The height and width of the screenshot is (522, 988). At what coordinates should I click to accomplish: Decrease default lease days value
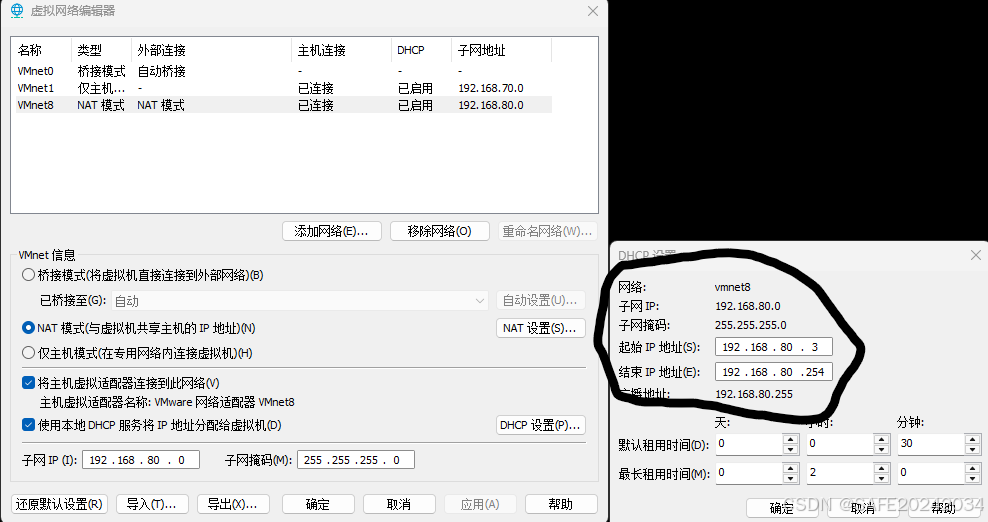pyautogui.click(x=791, y=449)
